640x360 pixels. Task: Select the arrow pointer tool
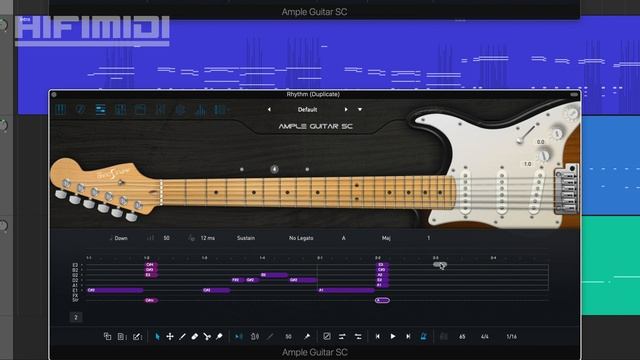pos(157,336)
